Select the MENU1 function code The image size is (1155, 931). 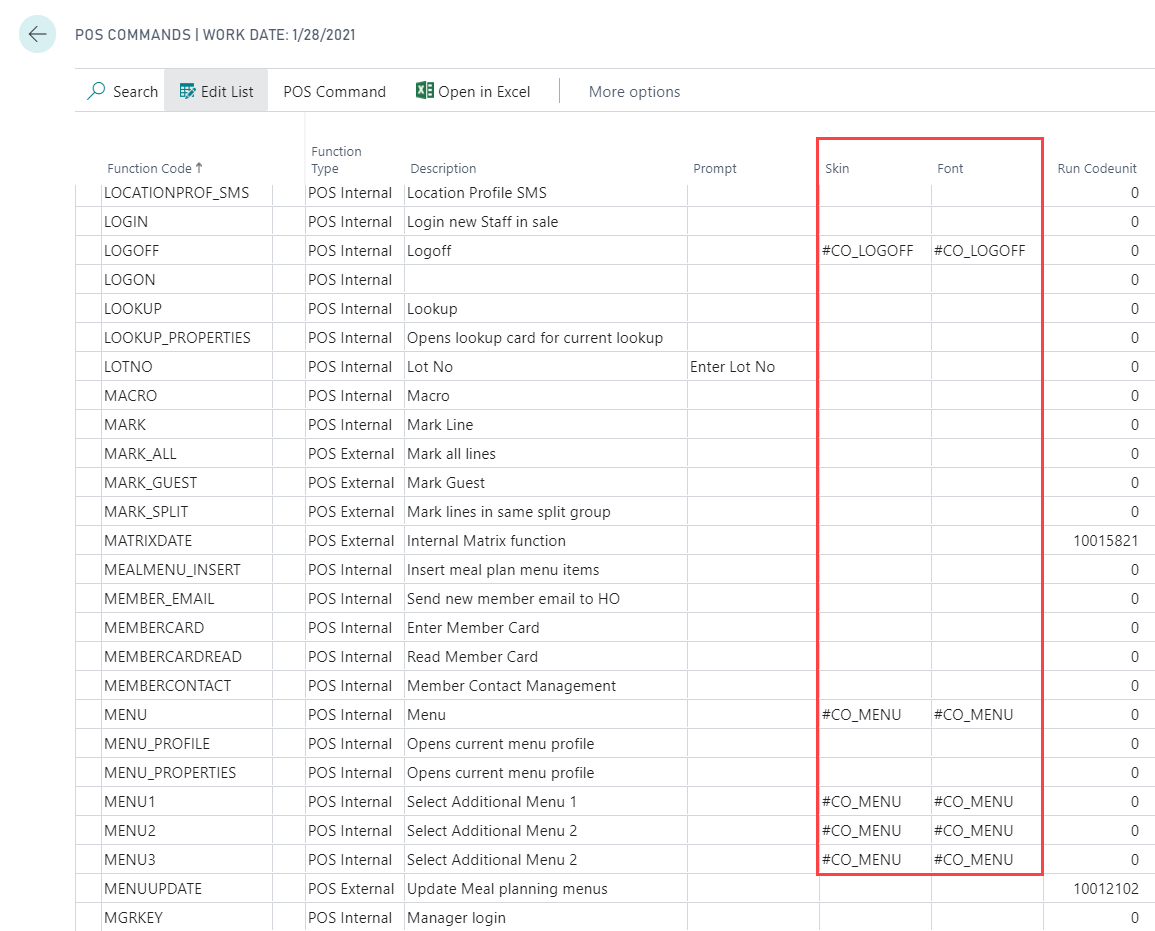click(129, 802)
